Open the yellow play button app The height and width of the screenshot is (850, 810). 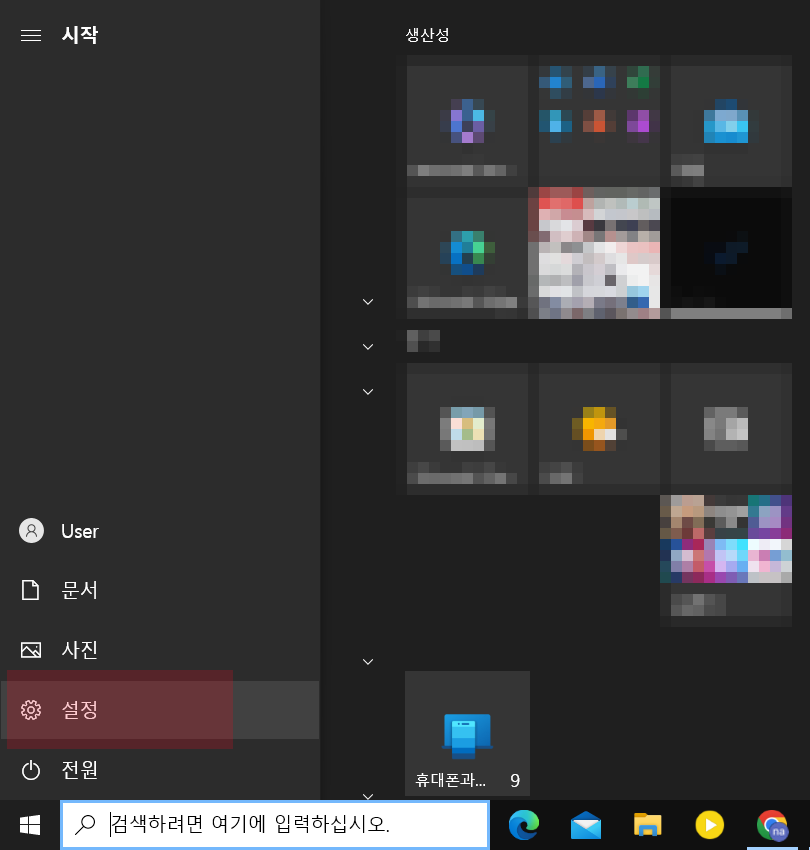coord(710,825)
